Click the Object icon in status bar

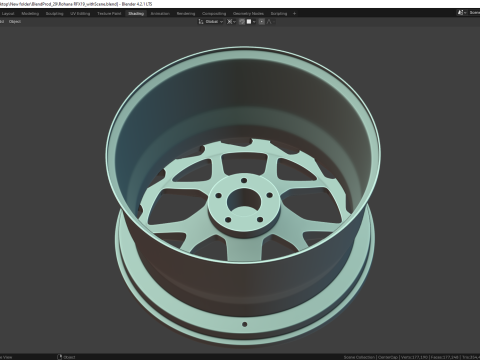60,357
